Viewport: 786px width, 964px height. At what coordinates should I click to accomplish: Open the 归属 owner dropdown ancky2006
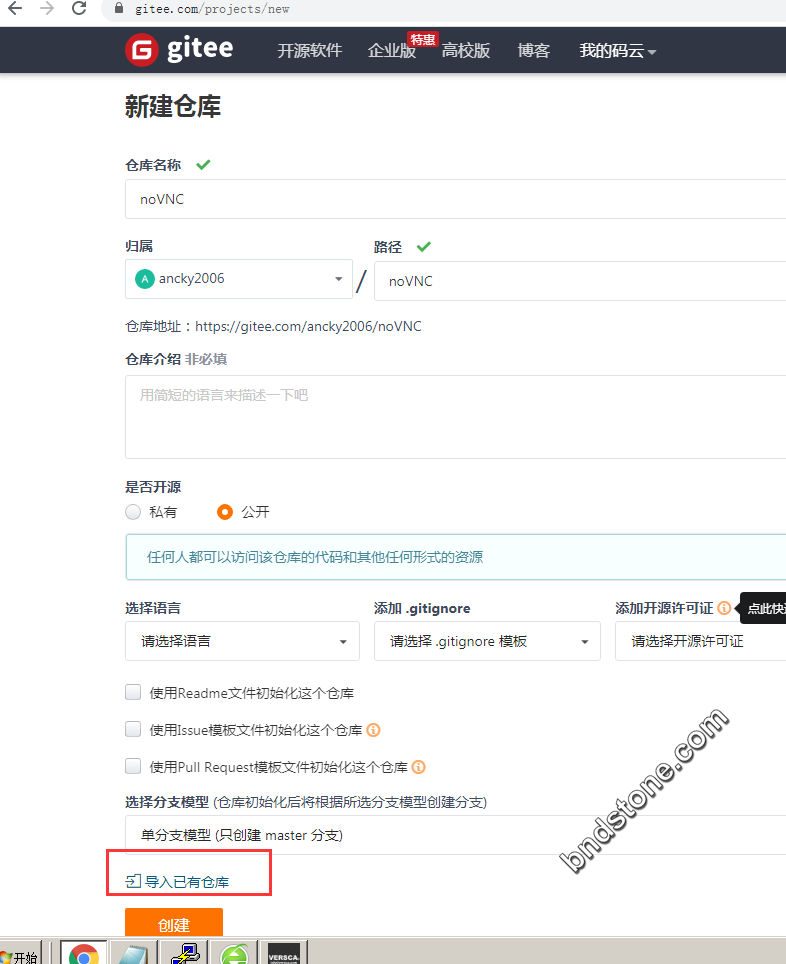(x=239, y=279)
